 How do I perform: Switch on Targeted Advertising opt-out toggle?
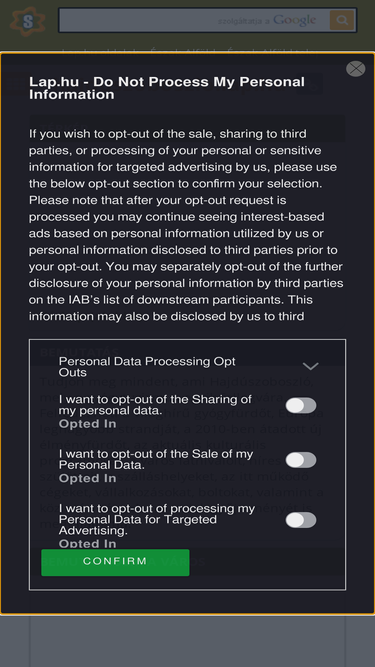click(x=301, y=520)
